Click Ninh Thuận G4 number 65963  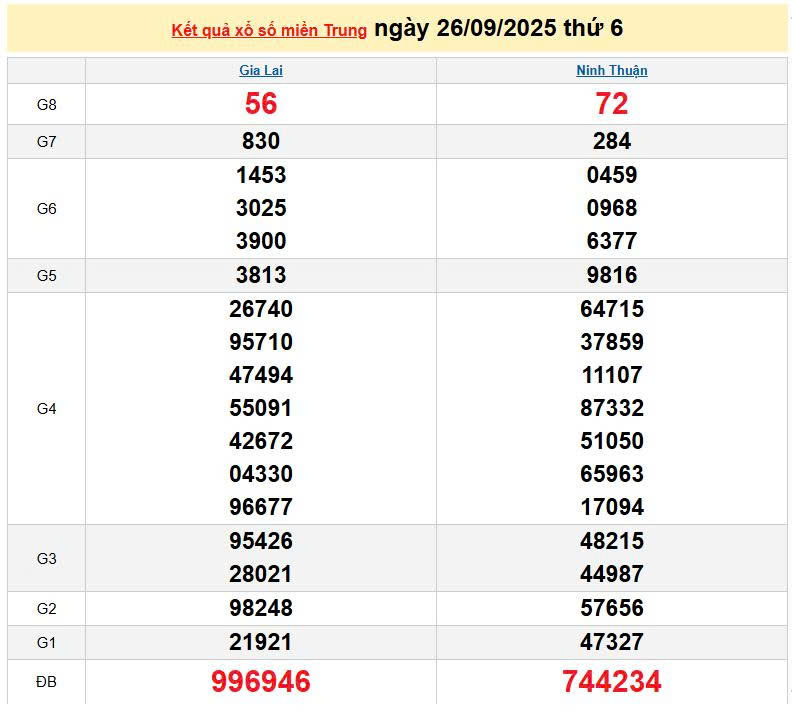coord(612,474)
